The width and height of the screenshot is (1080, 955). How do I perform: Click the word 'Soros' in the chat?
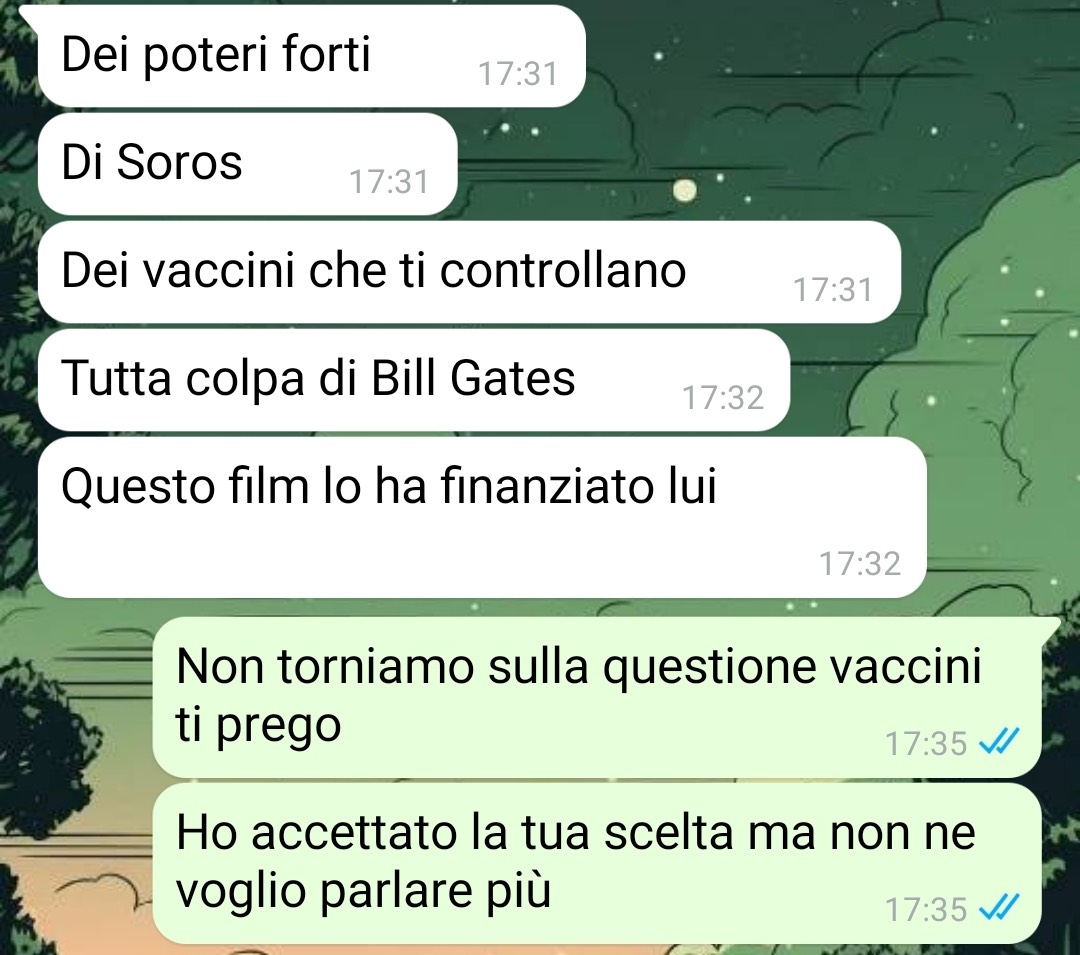(x=179, y=162)
